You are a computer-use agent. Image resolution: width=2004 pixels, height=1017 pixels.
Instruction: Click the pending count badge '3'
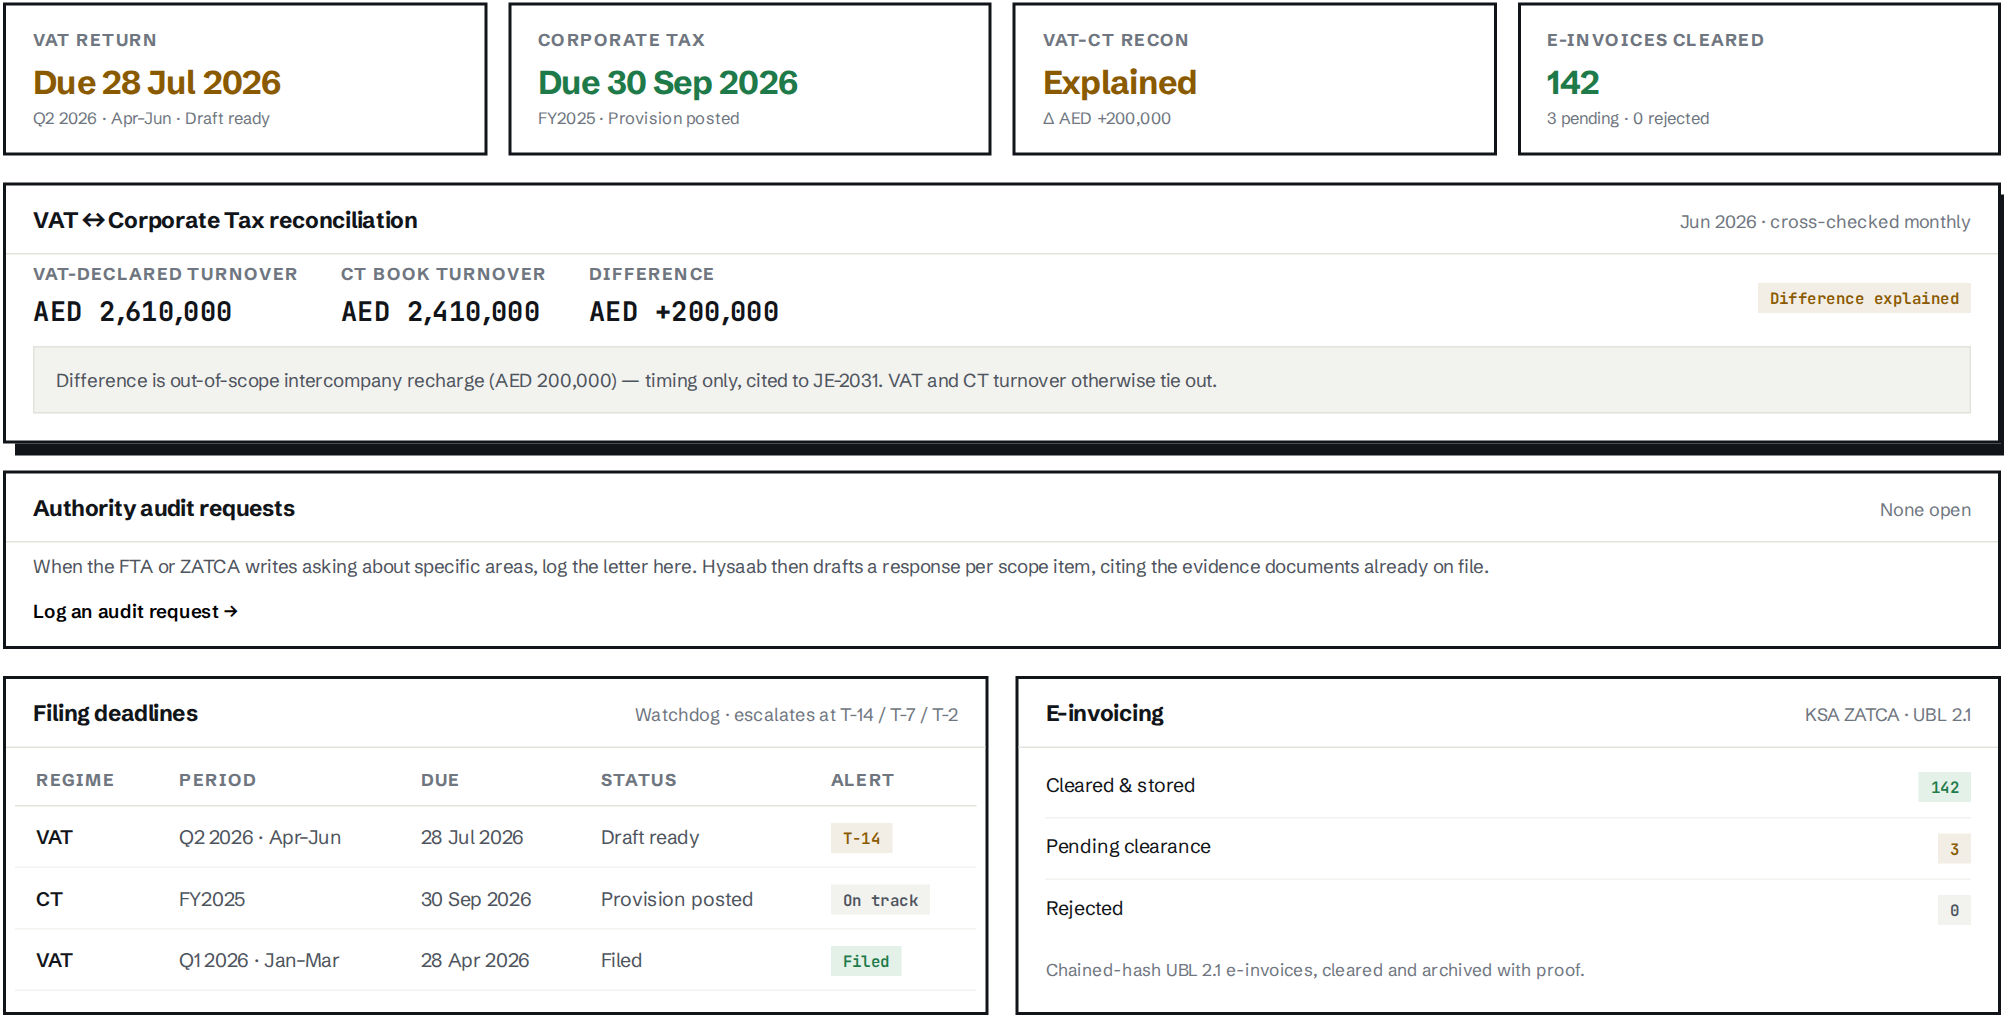point(1954,849)
